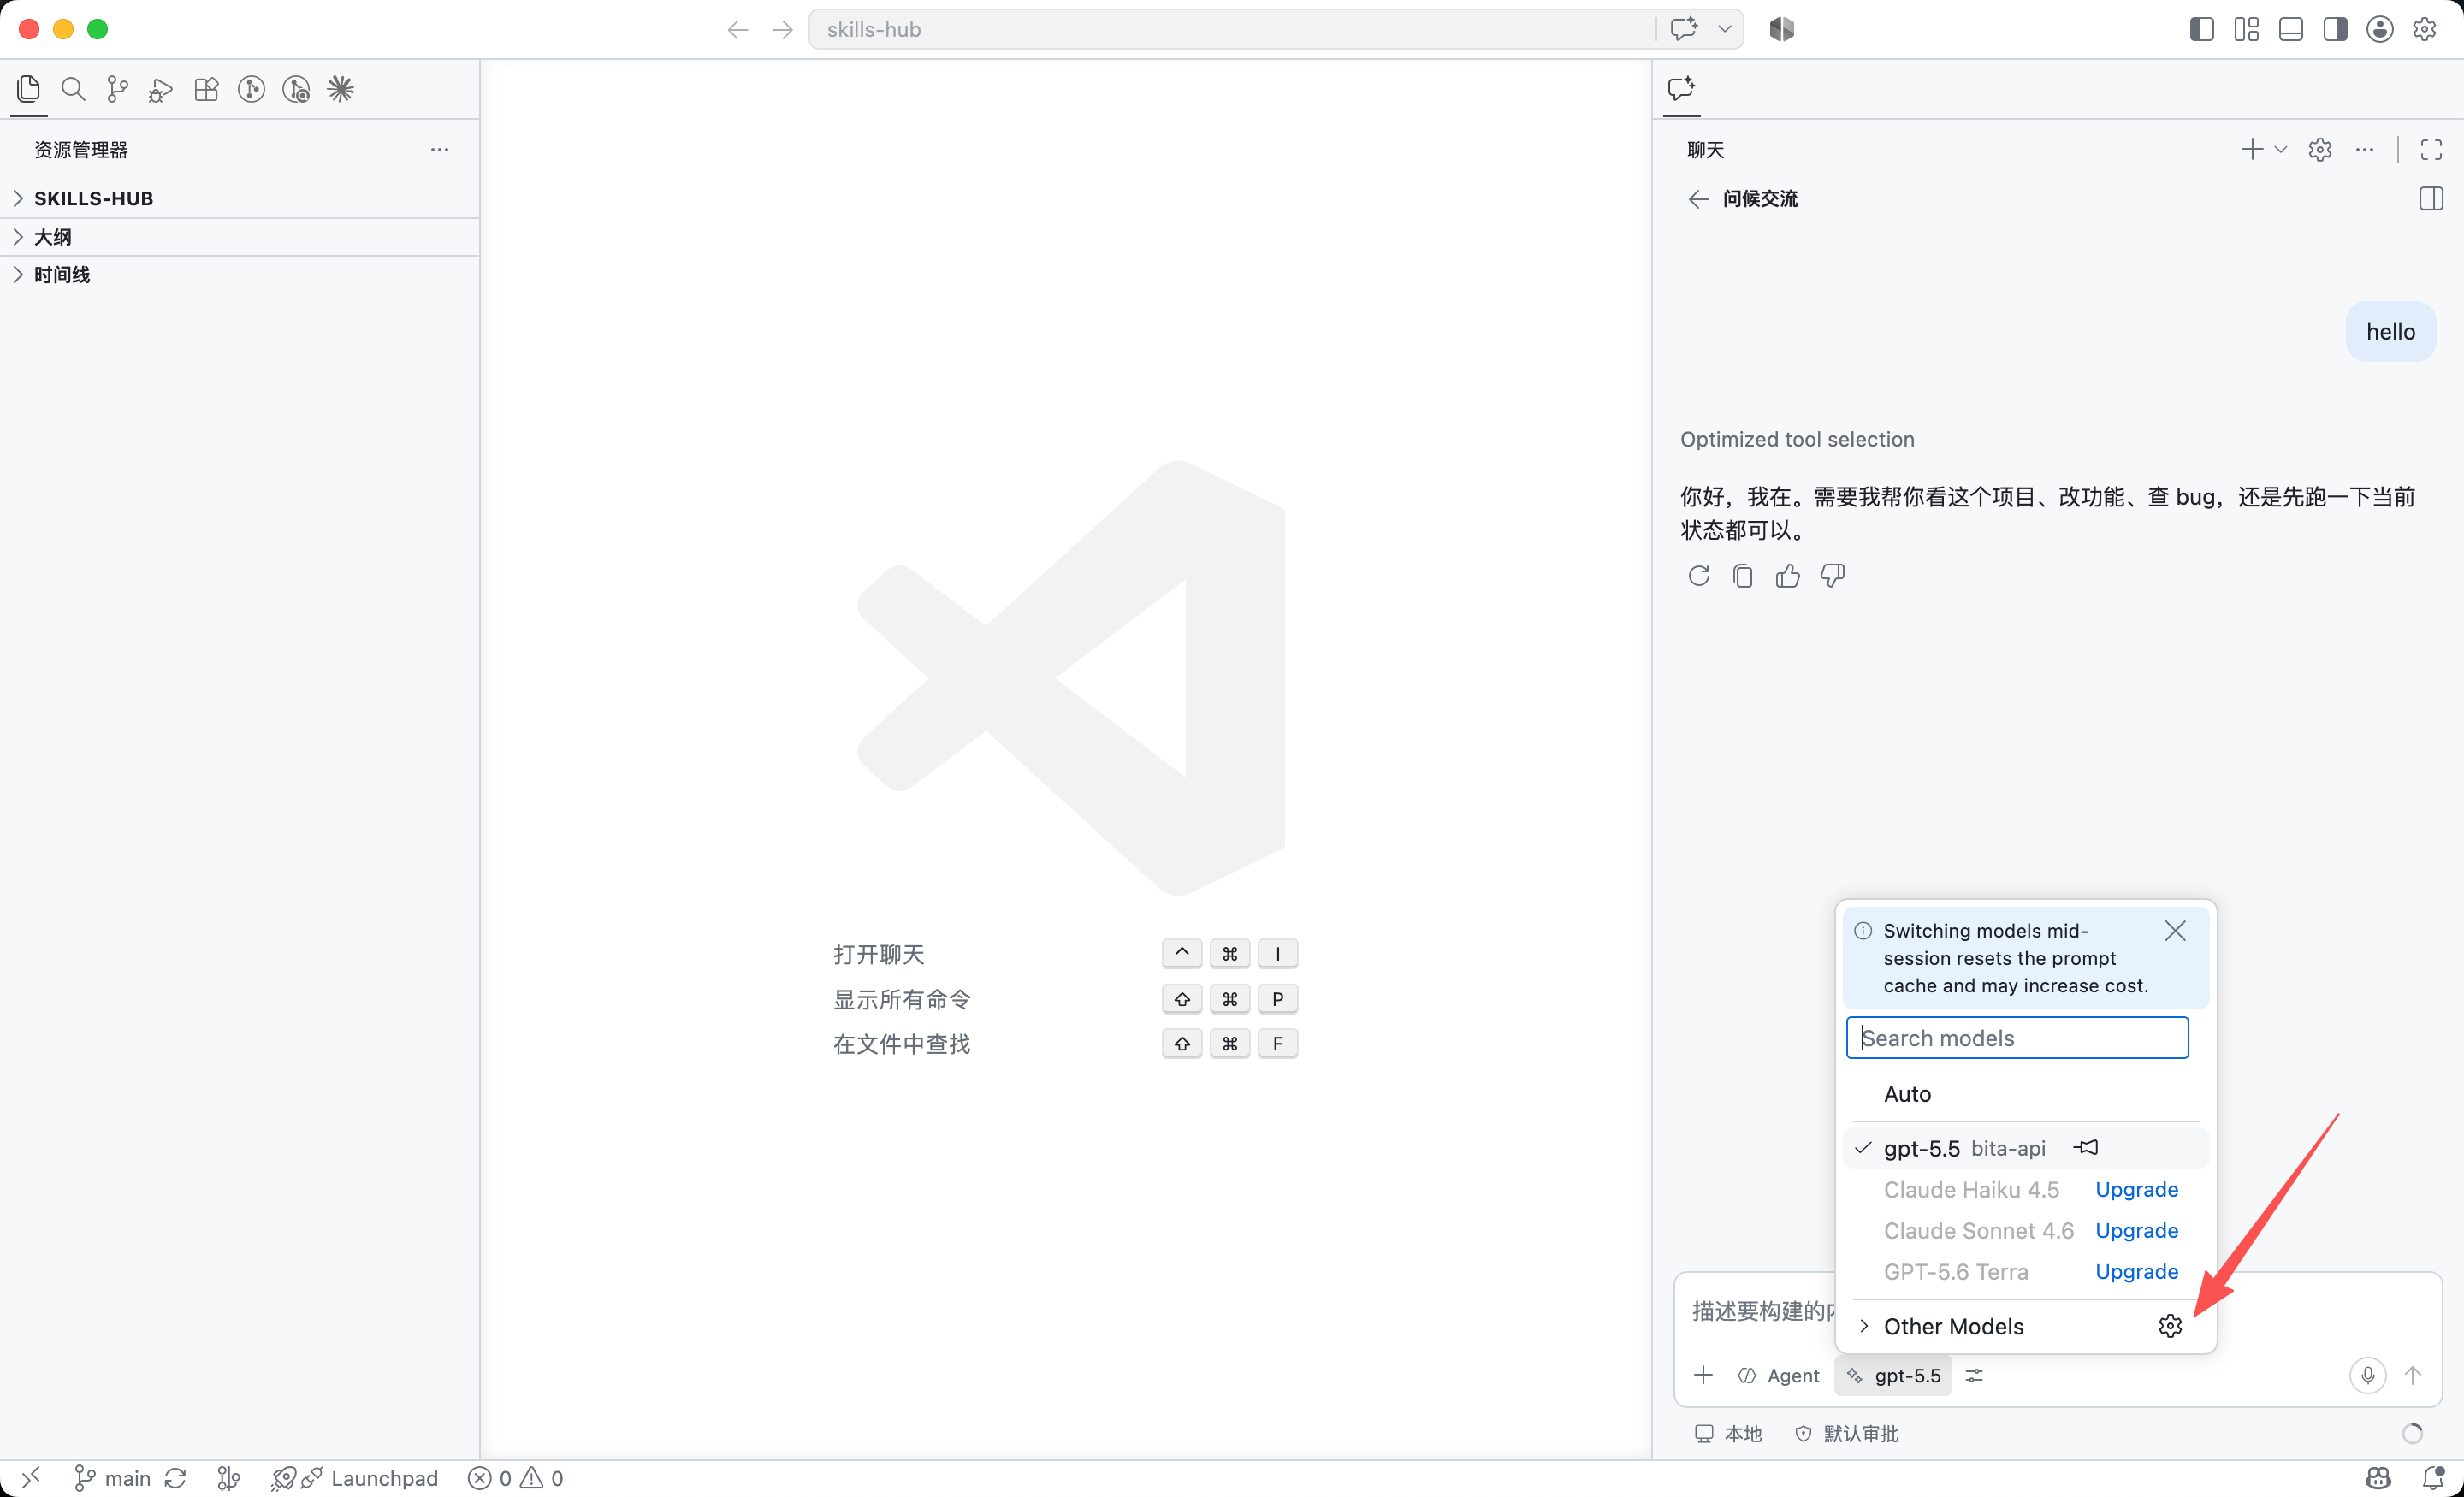Give thumbs up to the response

(1788, 576)
